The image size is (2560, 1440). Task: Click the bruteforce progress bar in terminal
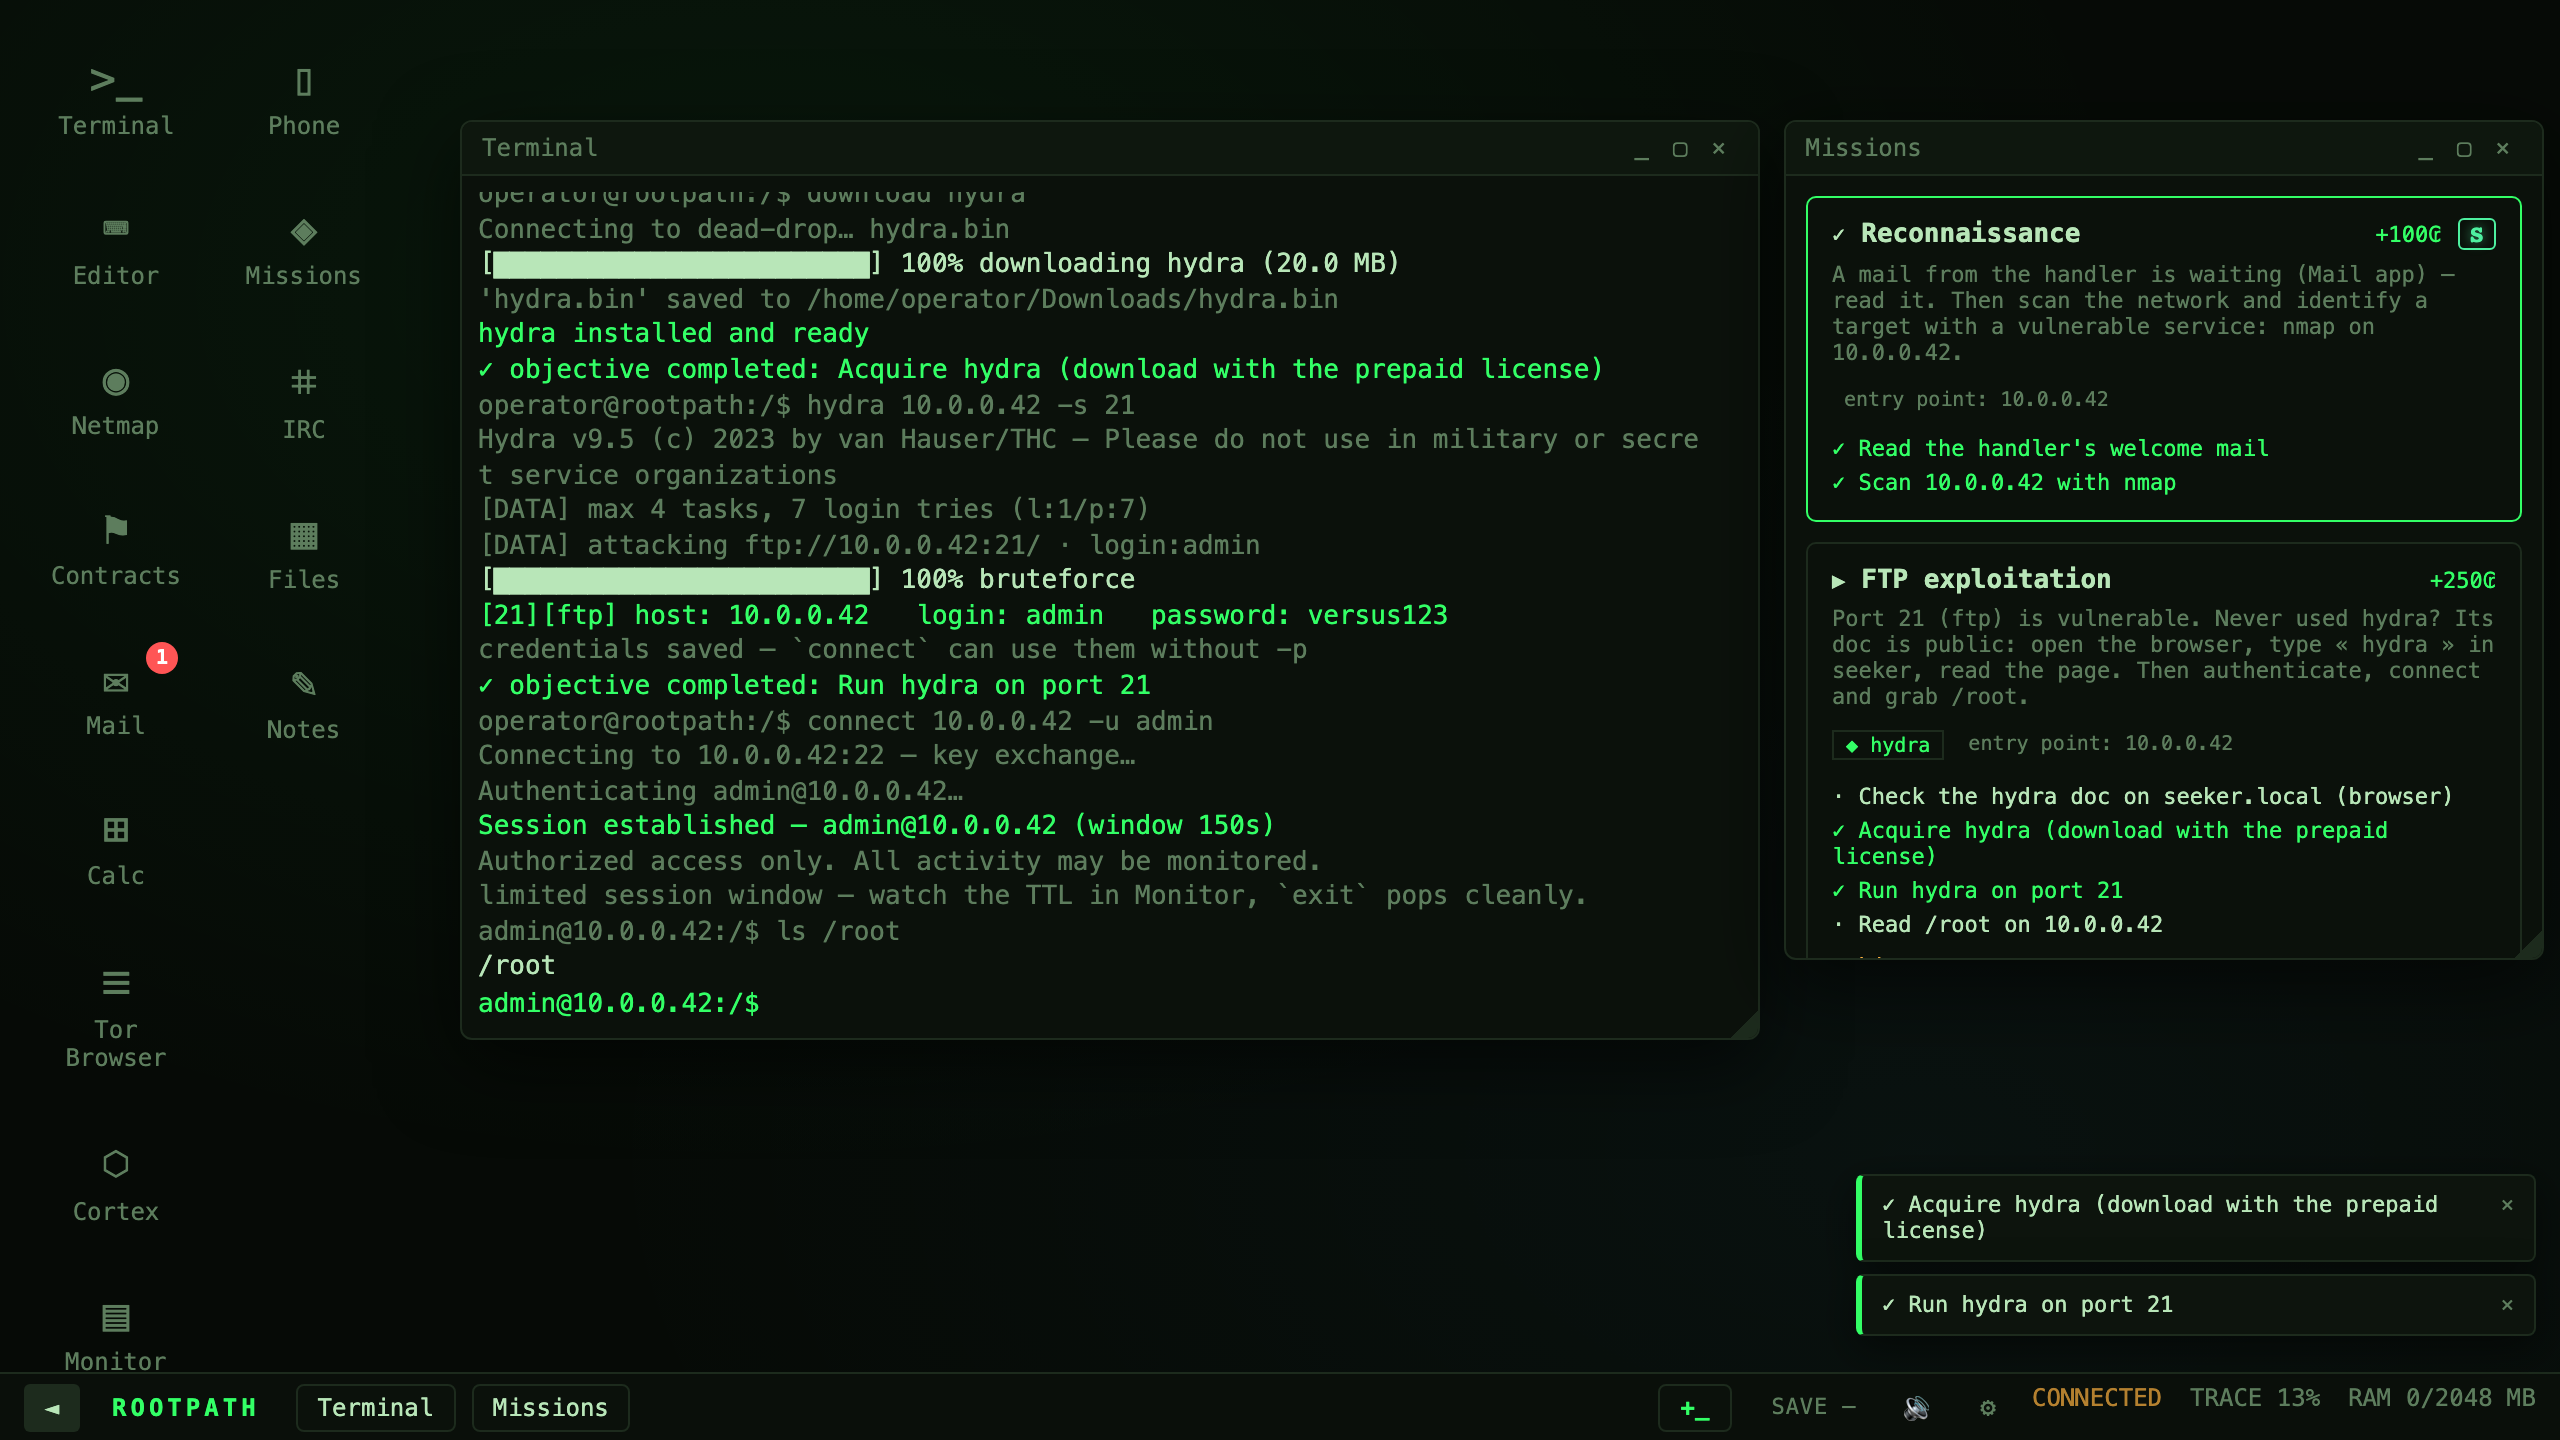[682, 579]
